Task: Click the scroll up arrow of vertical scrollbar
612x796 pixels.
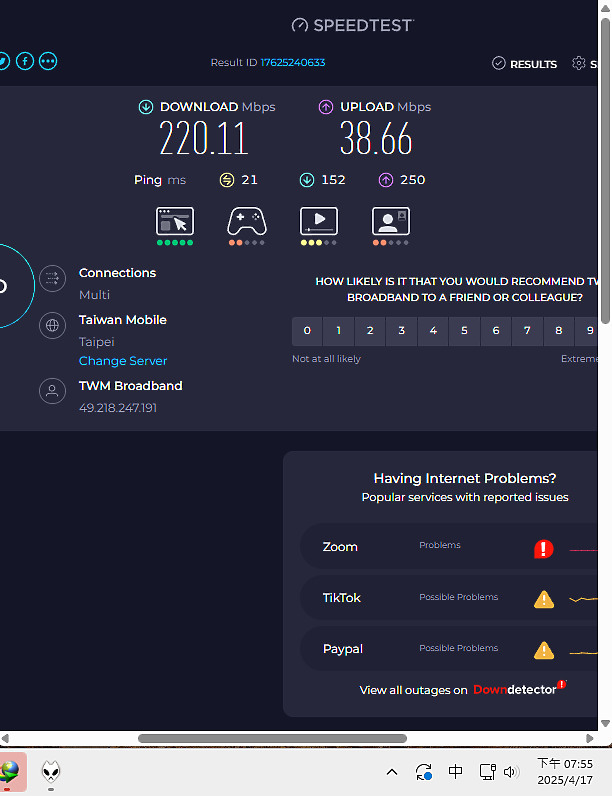Action: pos(605,8)
